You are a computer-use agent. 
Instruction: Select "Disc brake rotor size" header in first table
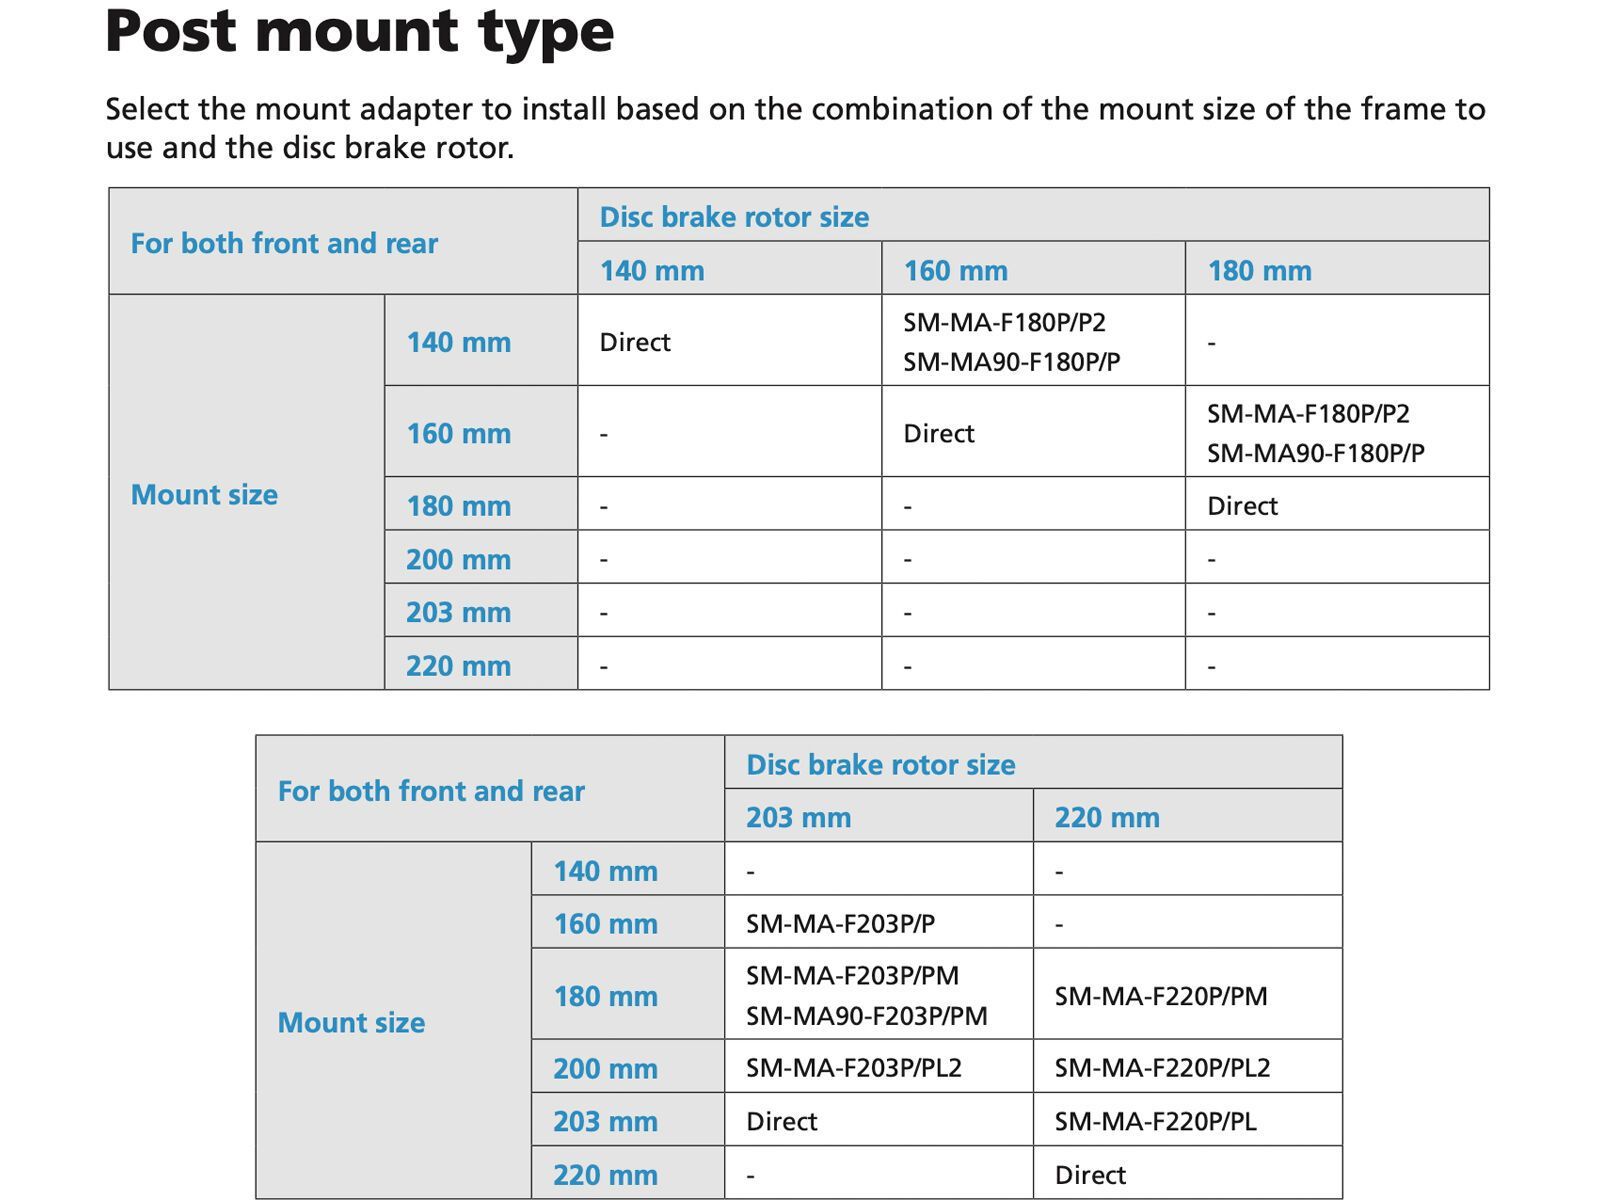click(x=733, y=217)
